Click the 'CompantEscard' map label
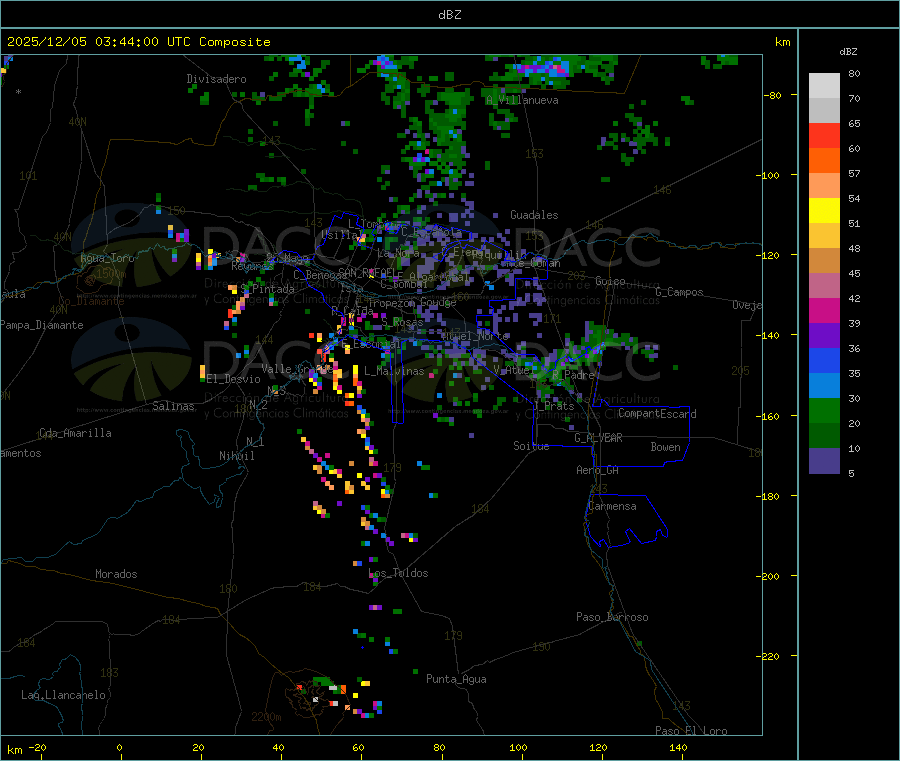This screenshot has width=900, height=761. pyautogui.click(x=657, y=413)
